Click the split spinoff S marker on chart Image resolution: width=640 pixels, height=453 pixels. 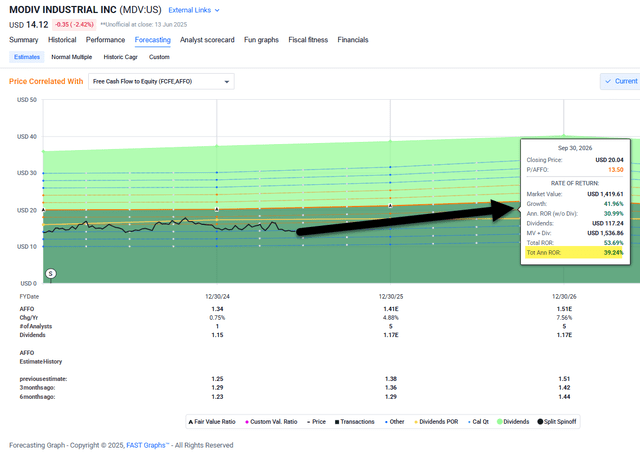[x=51, y=273]
